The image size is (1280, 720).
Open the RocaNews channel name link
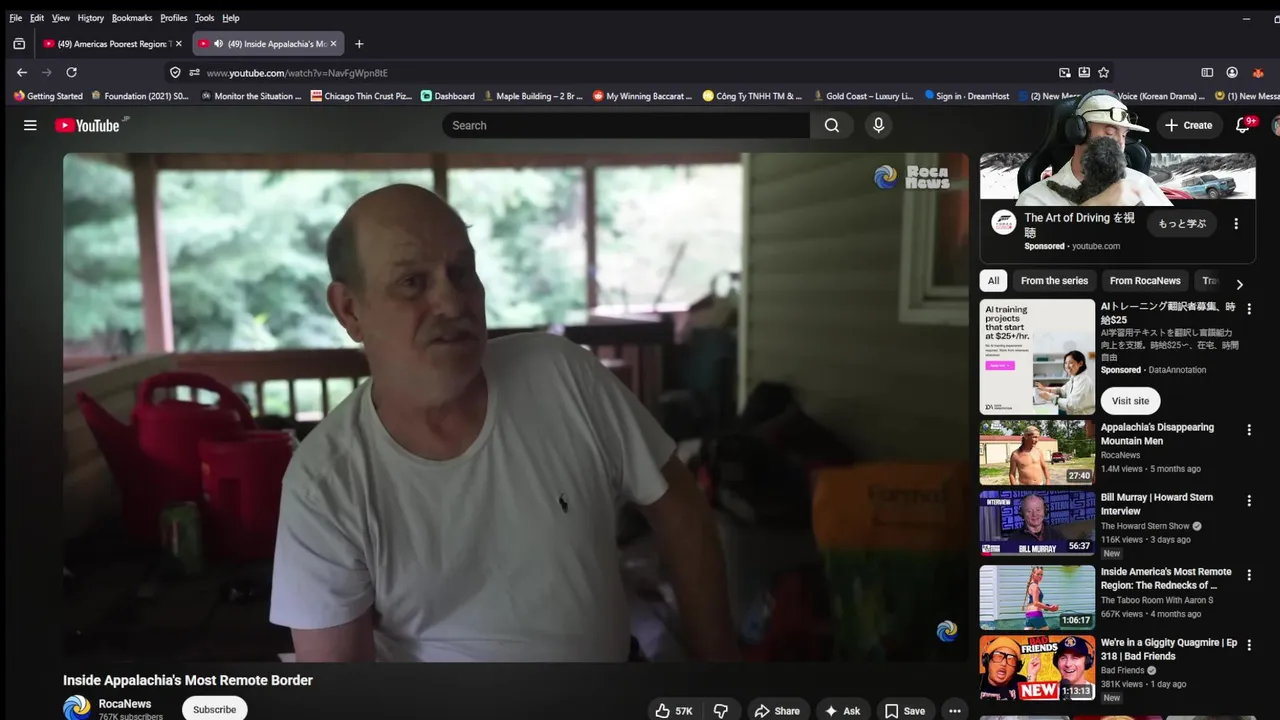[125, 704]
